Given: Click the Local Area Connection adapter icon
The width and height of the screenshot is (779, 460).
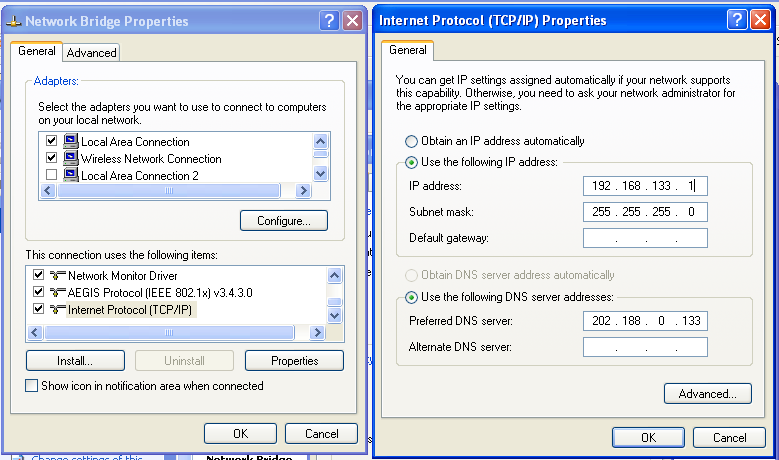Looking at the screenshot, I should pyautogui.click(x=71, y=142).
